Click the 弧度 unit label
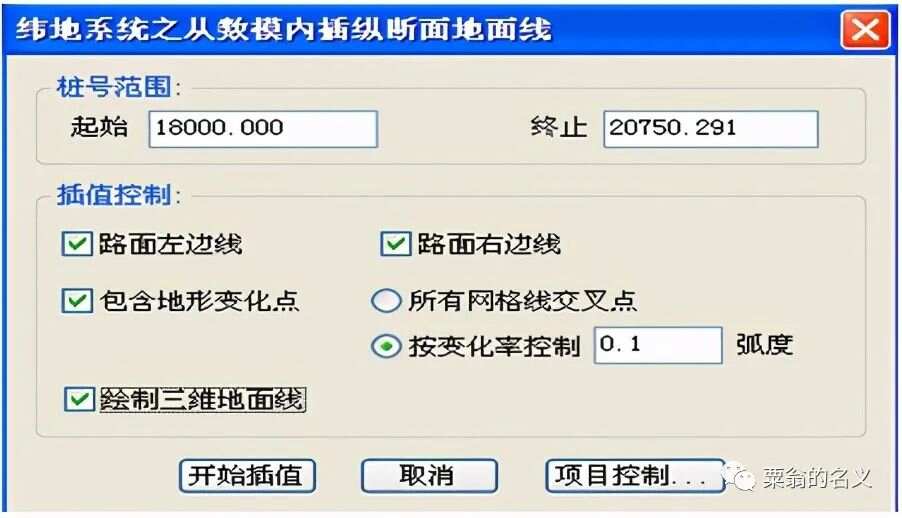Image resolution: width=902 pixels, height=518 pixels. pyautogui.click(x=765, y=345)
